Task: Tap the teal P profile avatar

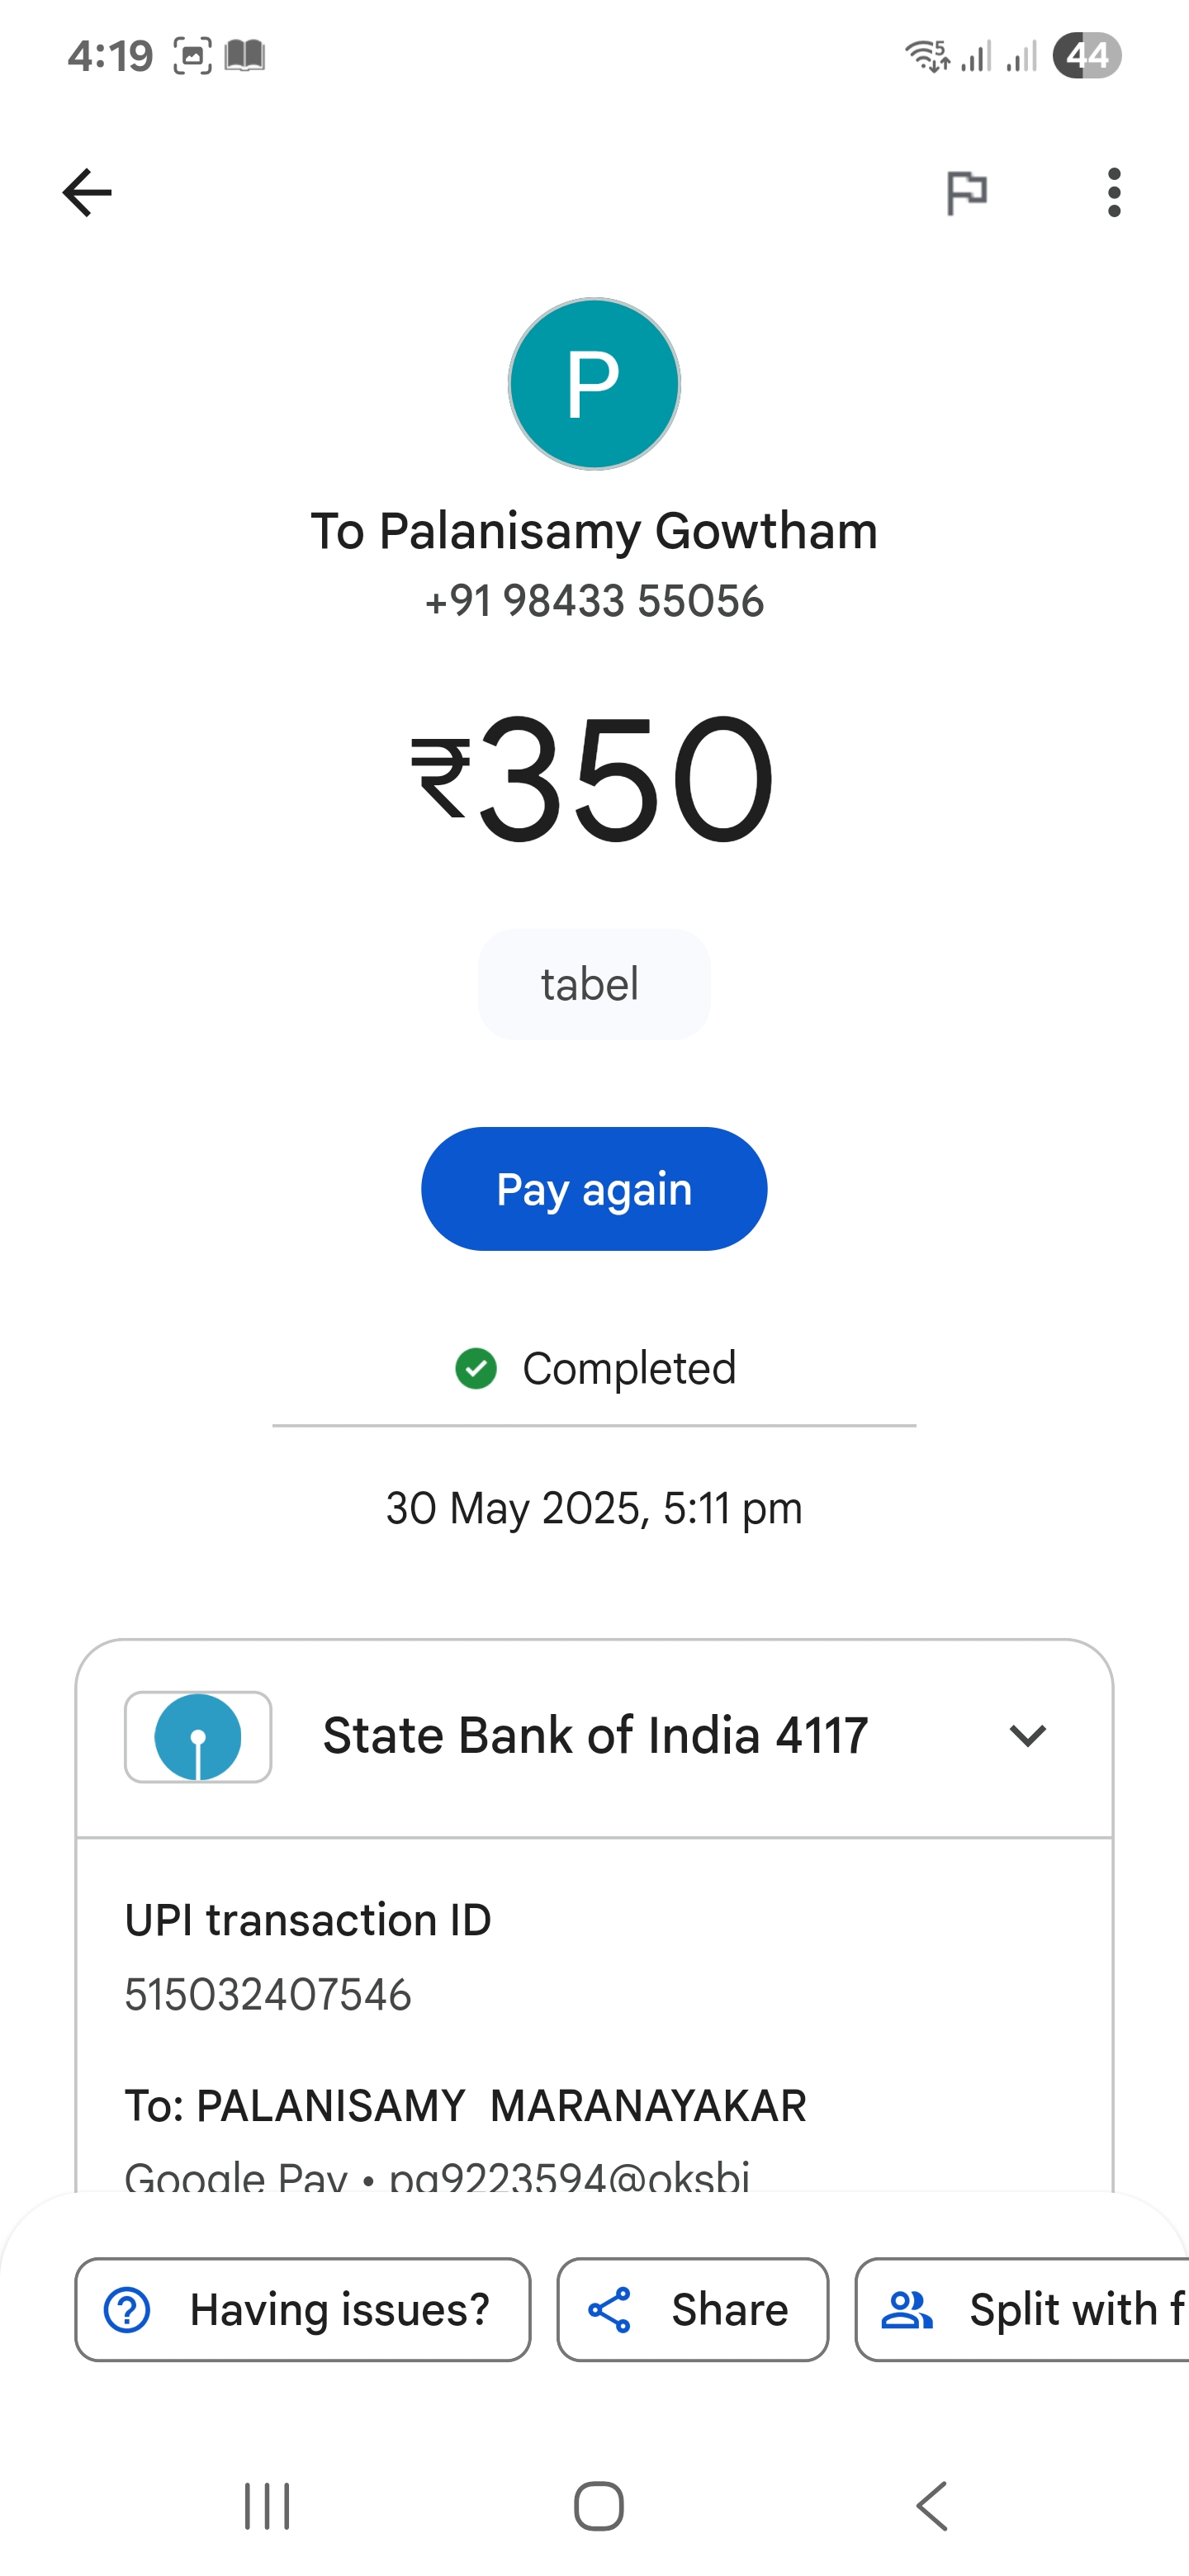Action: (x=594, y=384)
